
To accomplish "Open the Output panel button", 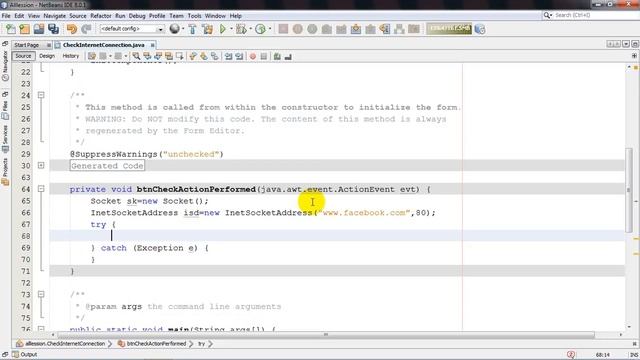I will (25, 354).
